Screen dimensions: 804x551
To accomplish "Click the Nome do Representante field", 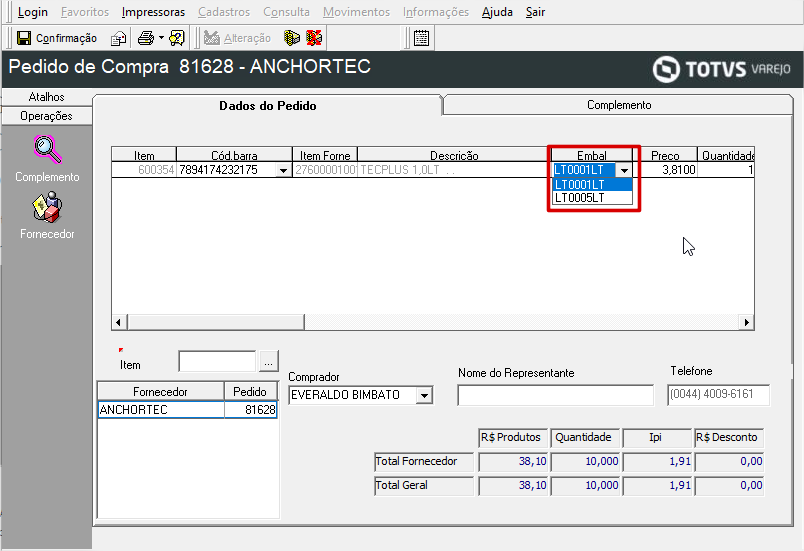I will pyautogui.click(x=556, y=395).
